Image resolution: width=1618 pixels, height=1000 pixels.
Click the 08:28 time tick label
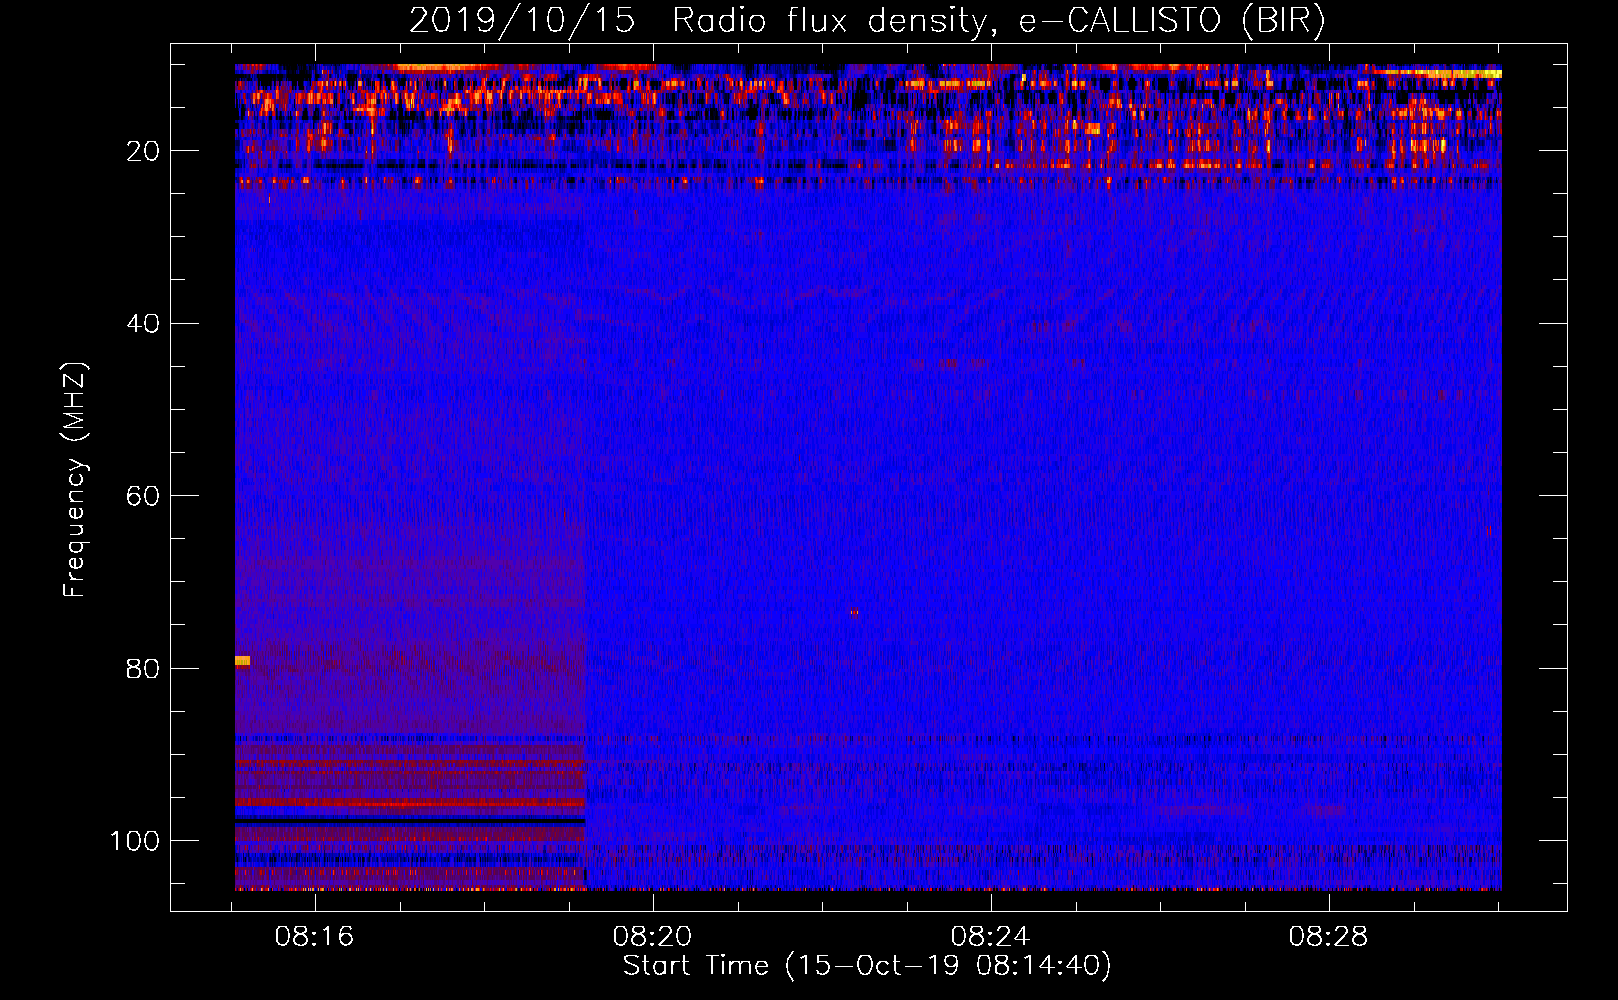tap(1329, 936)
